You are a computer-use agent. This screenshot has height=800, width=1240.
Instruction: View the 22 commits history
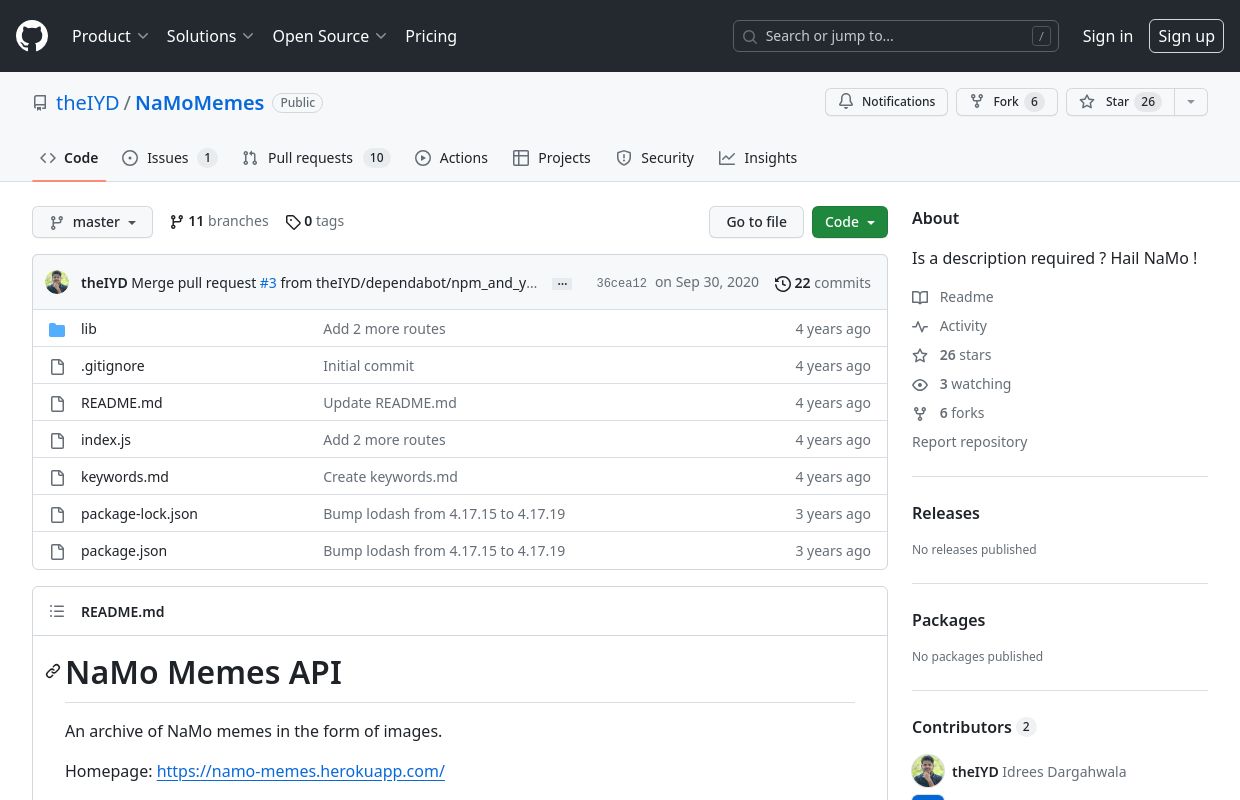click(823, 283)
